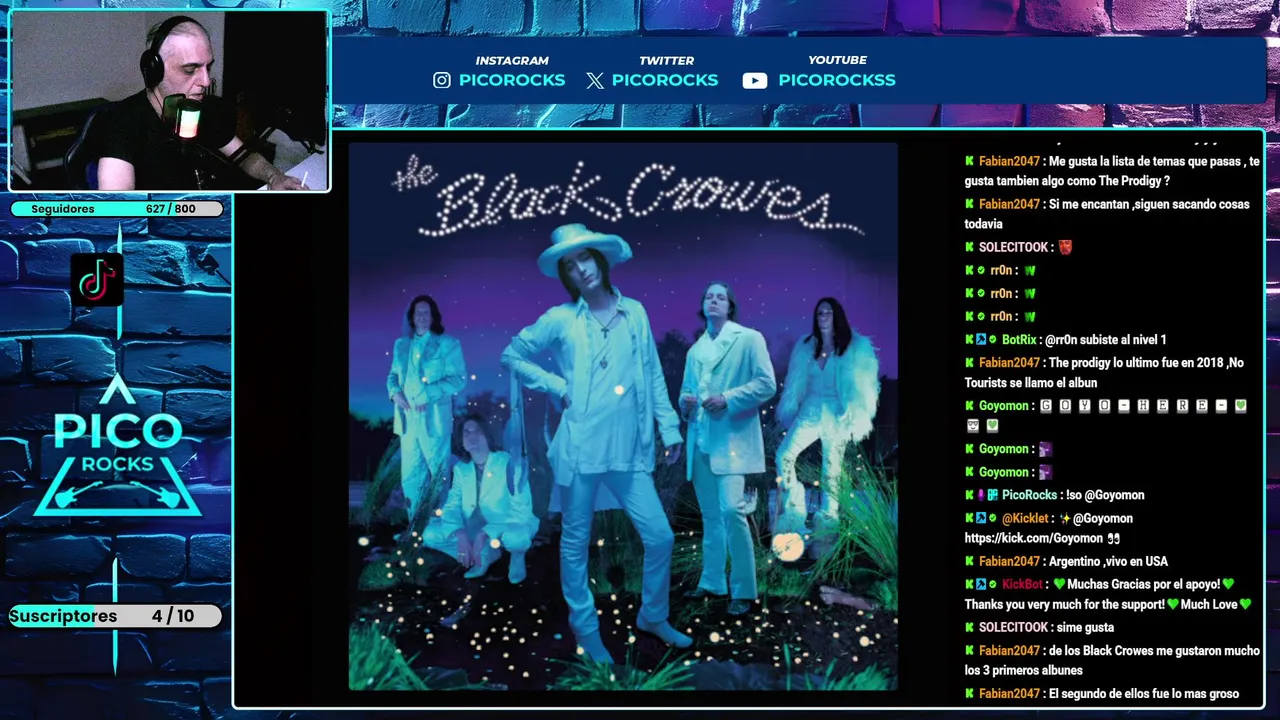The height and width of the screenshot is (720, 1280).
Task: Click the green heart before 'Muchas Gracias'
Action: click(x=1060, y=584)
